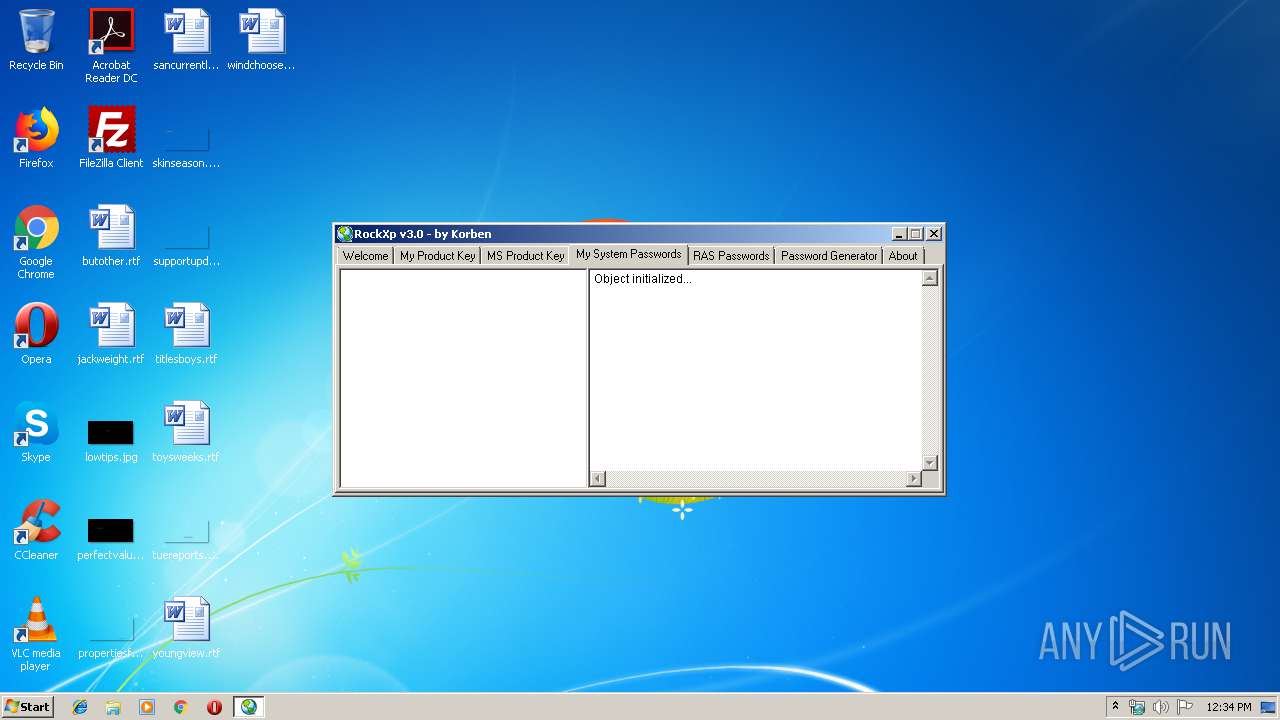Viewport: 1280px width, 720px height.
Task: Open the MS Product Key tab
Action: [525, 256]
